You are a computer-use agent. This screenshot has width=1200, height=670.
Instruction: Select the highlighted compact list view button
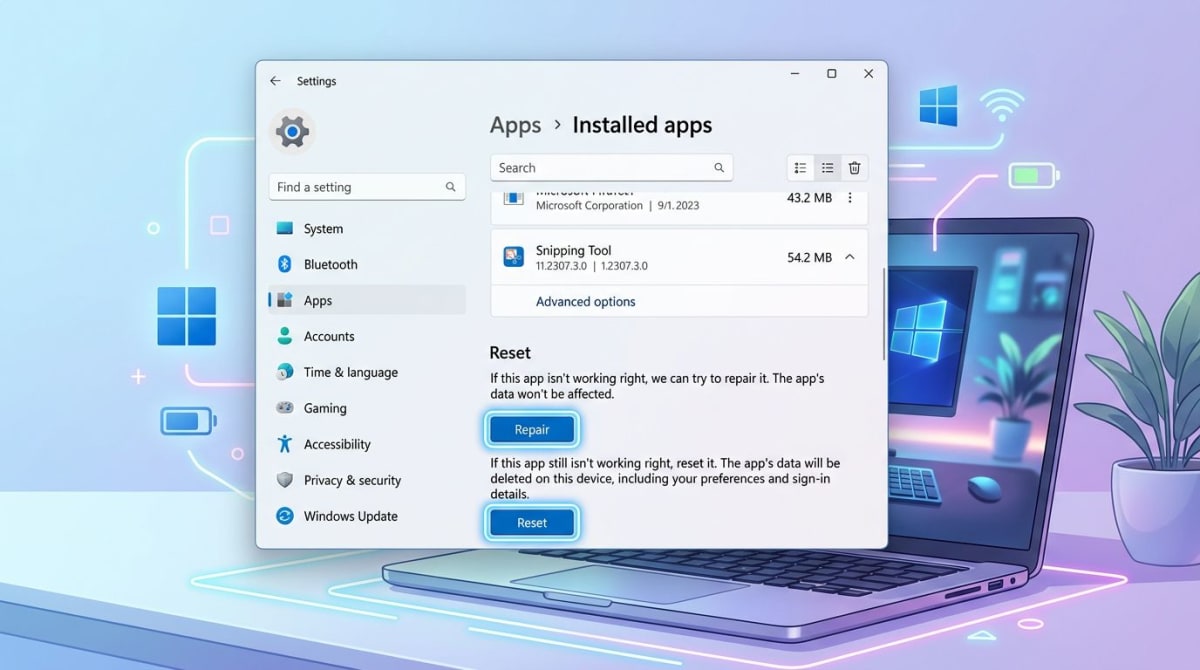click(x=828, y=168)
